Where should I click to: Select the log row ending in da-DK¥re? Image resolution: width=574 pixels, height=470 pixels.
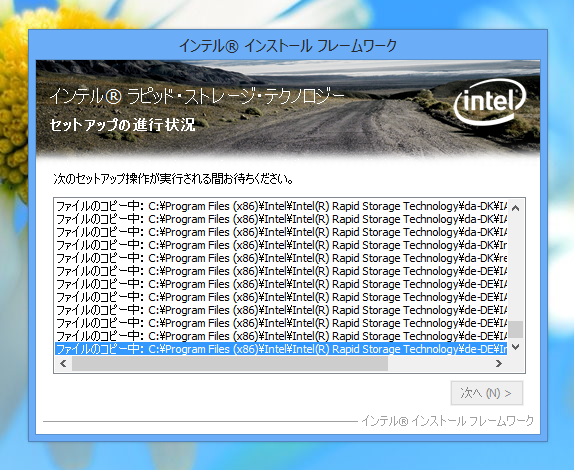[x=281, y=258]
